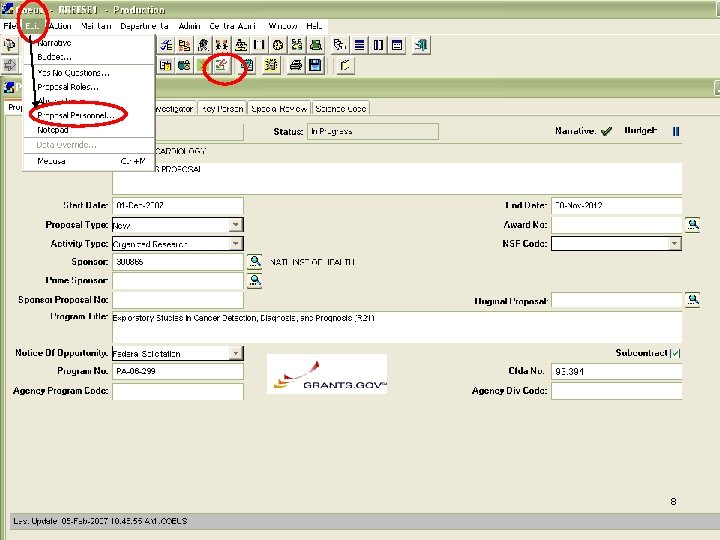
Task: Click the Sponsor code field
Action: click(178, 262)
